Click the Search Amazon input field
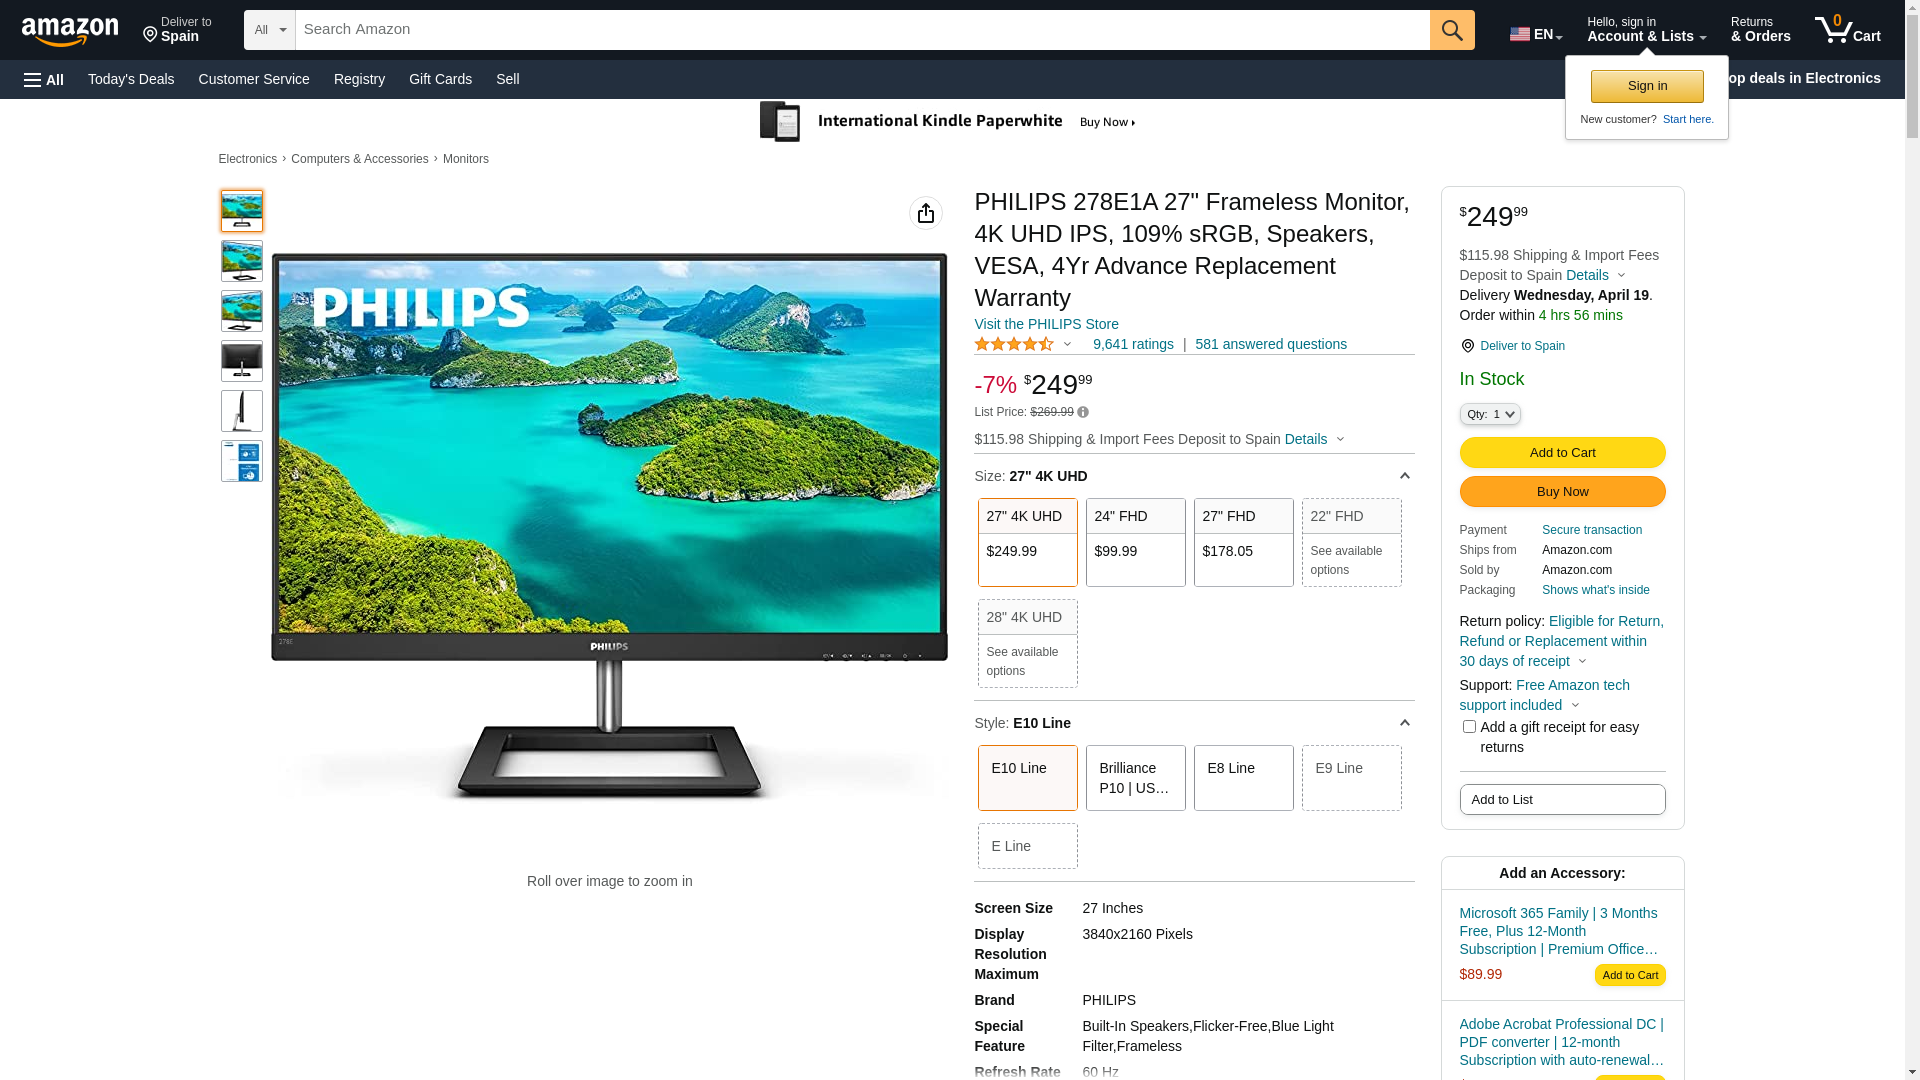Viewport: 1920px width, 1080px height. tap(862, 30)
